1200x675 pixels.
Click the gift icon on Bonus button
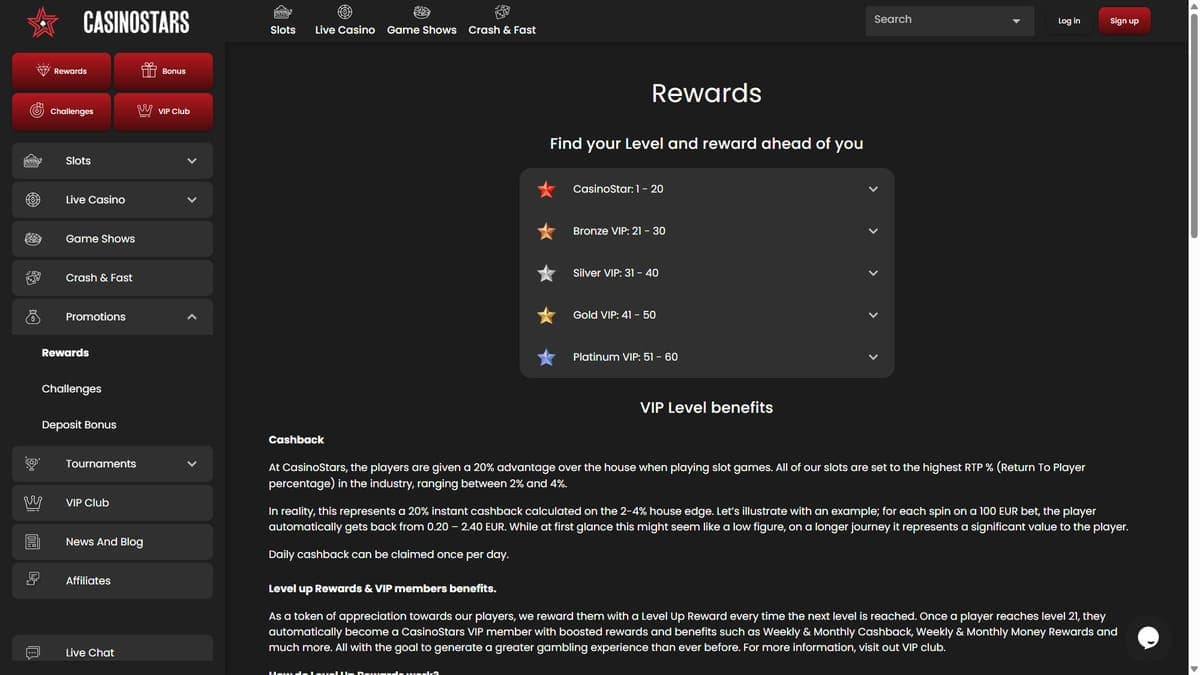coord(149,70)
